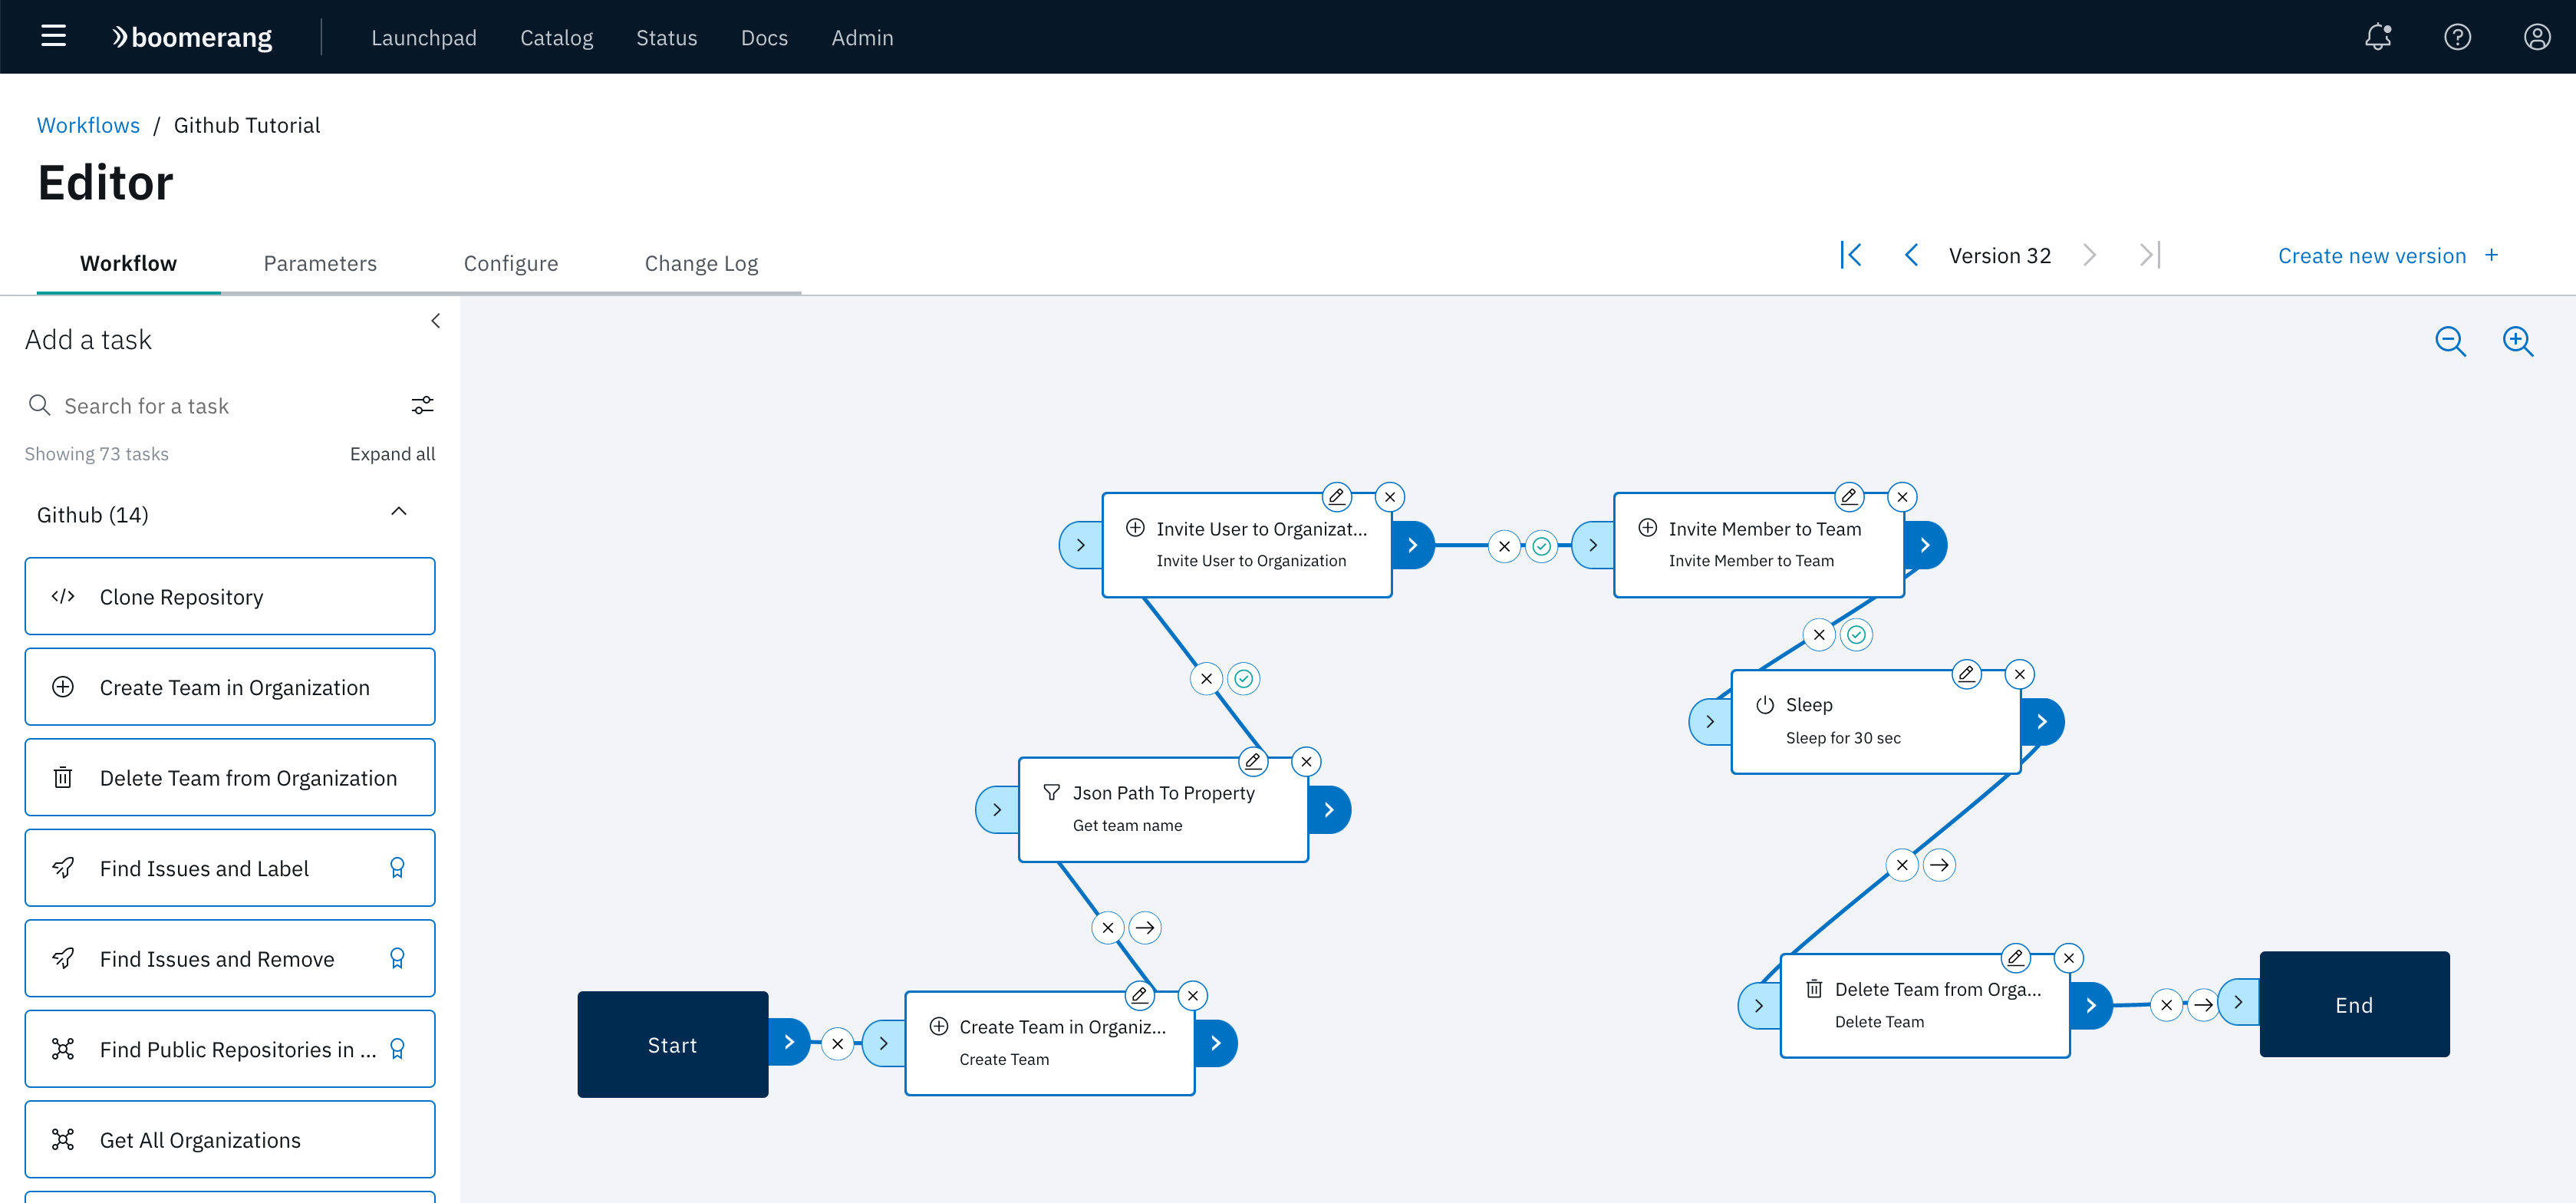Click Expand all tasks
The image size is (2576, 1203).
392,453
